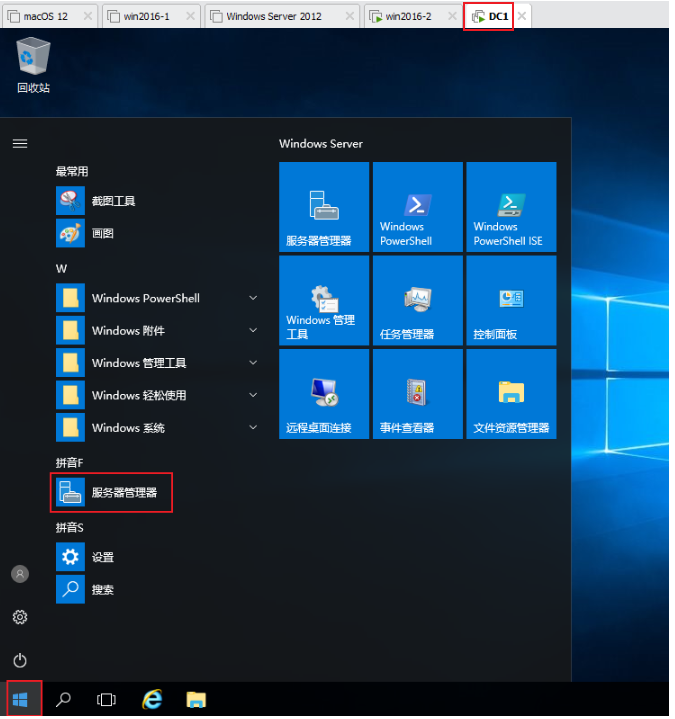Click the 最常用 section header

pyautogui.click(x=72, y=173)
